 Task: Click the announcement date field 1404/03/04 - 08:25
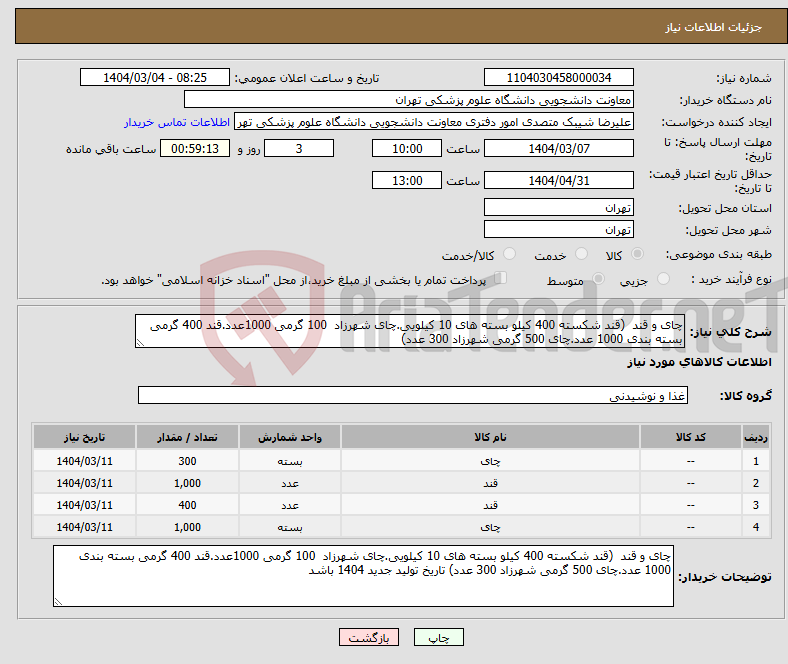tap(155, 77)
